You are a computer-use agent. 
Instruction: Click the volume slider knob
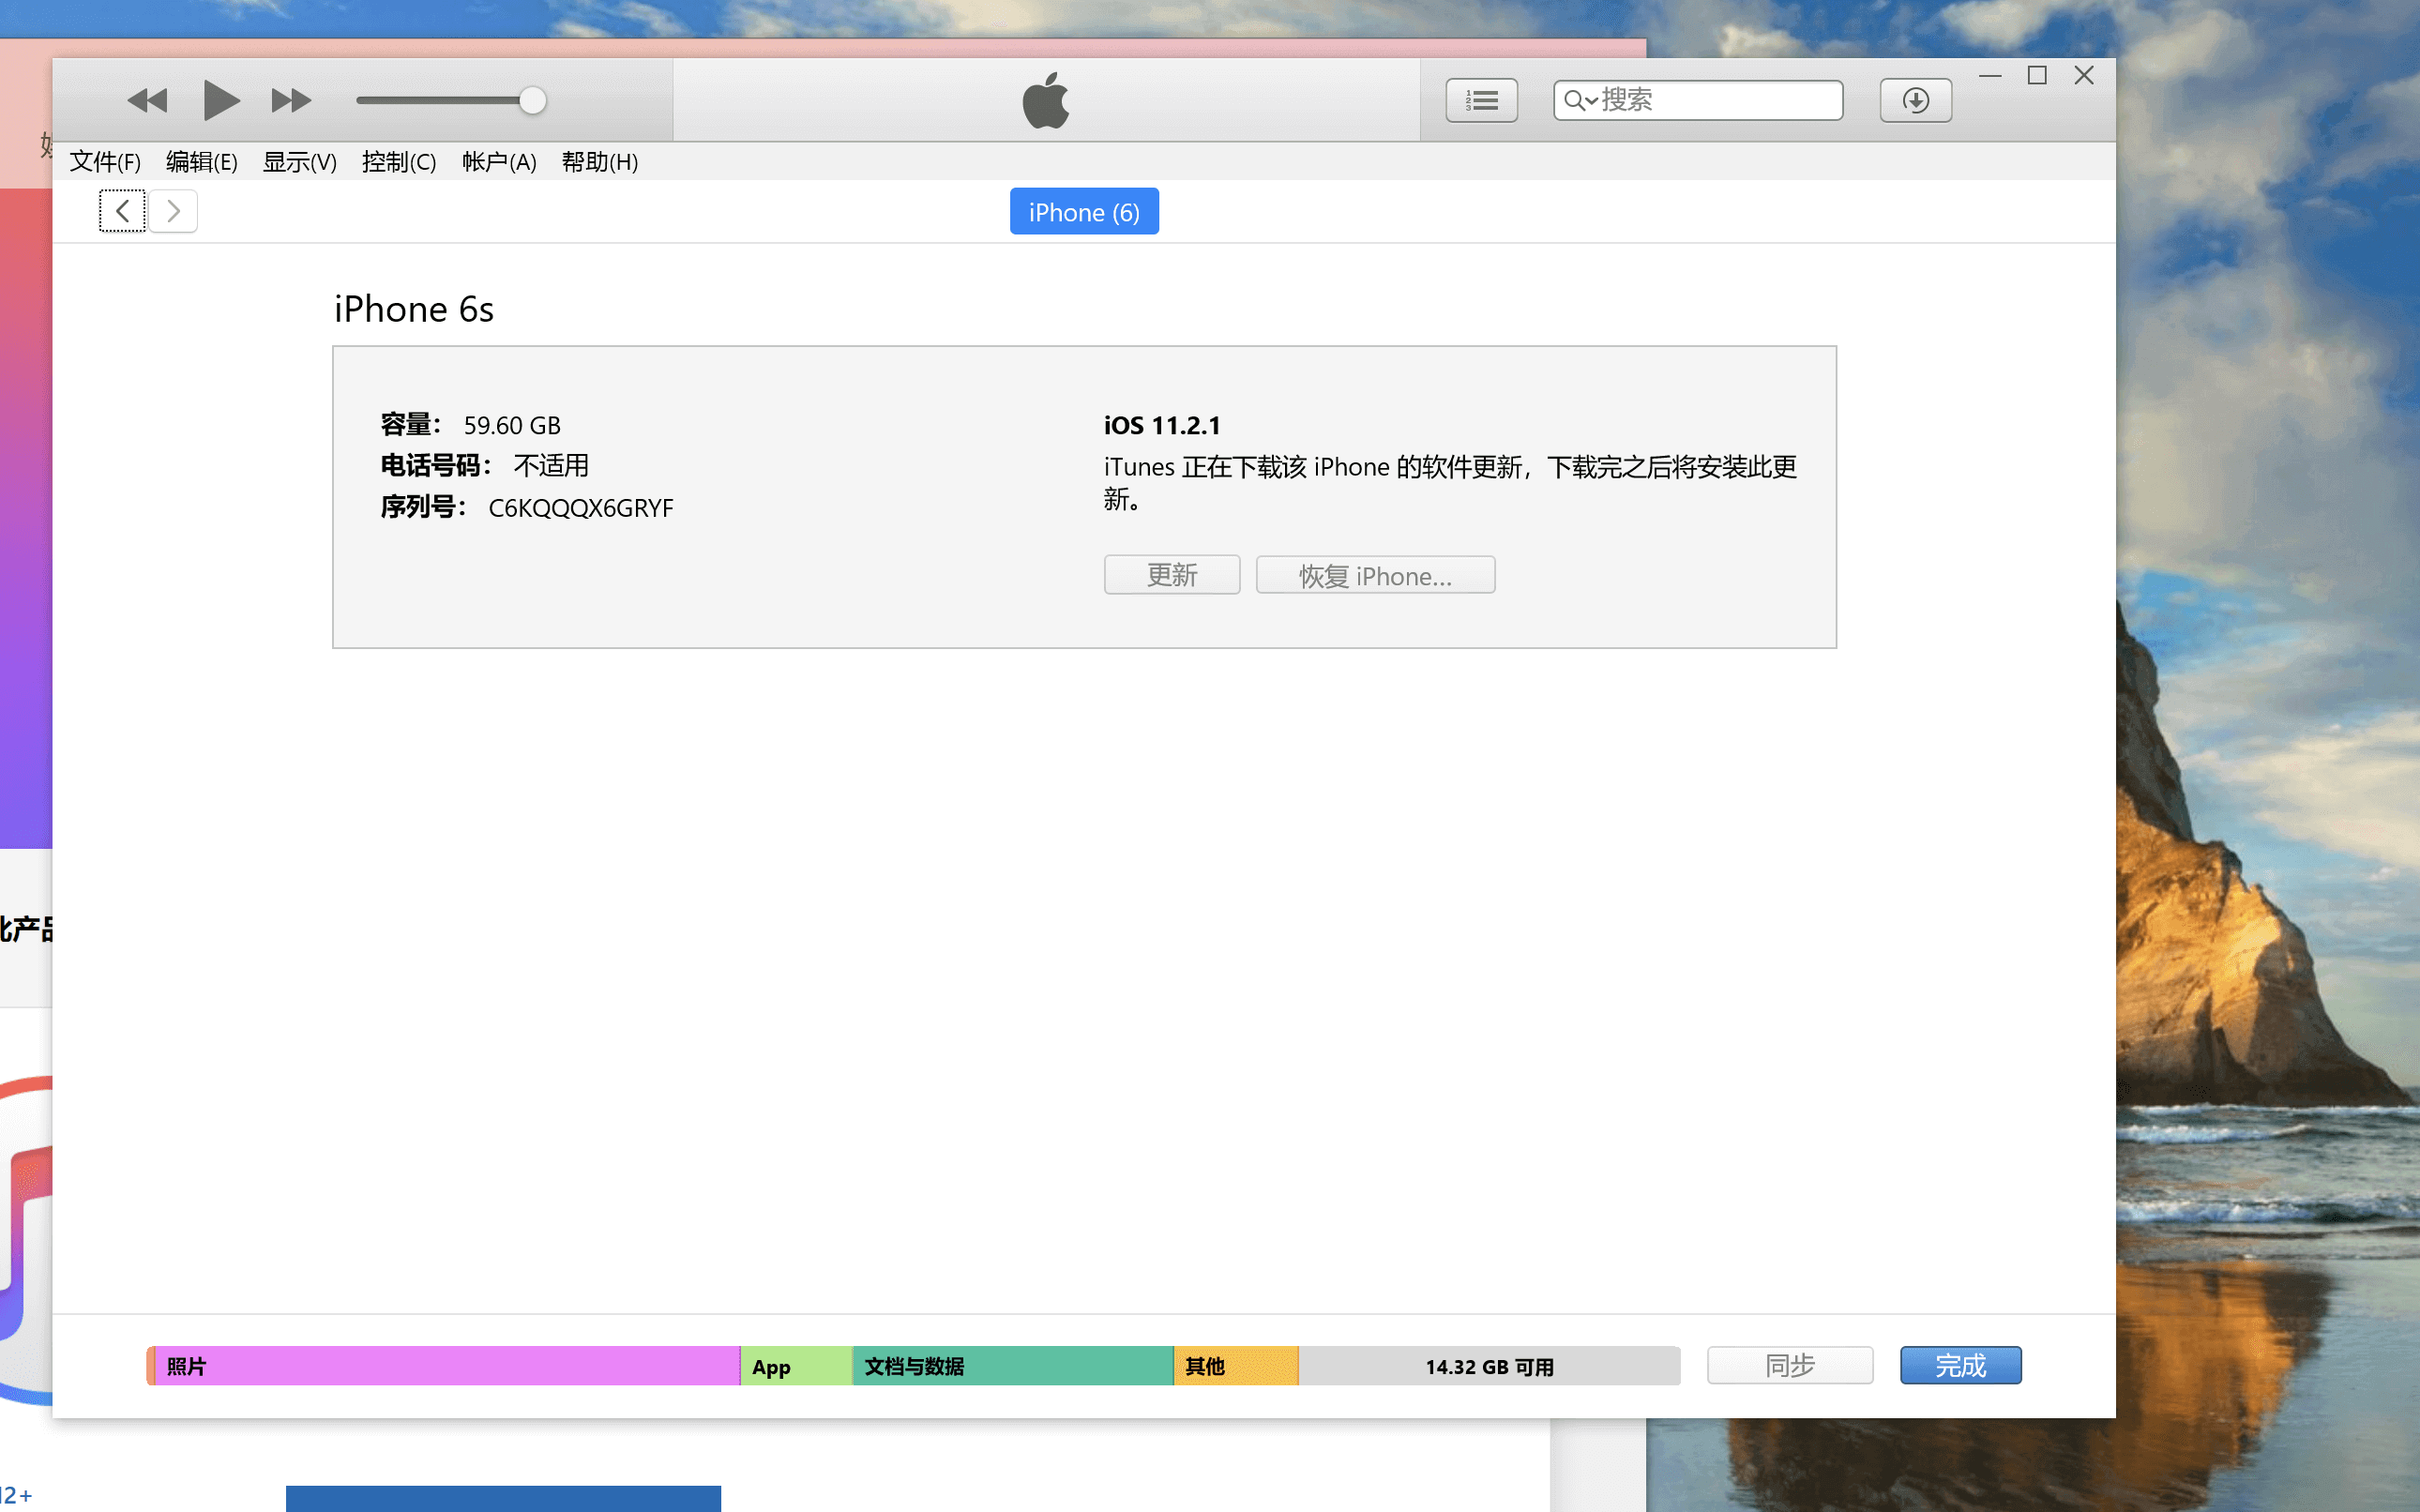[533, 101]
